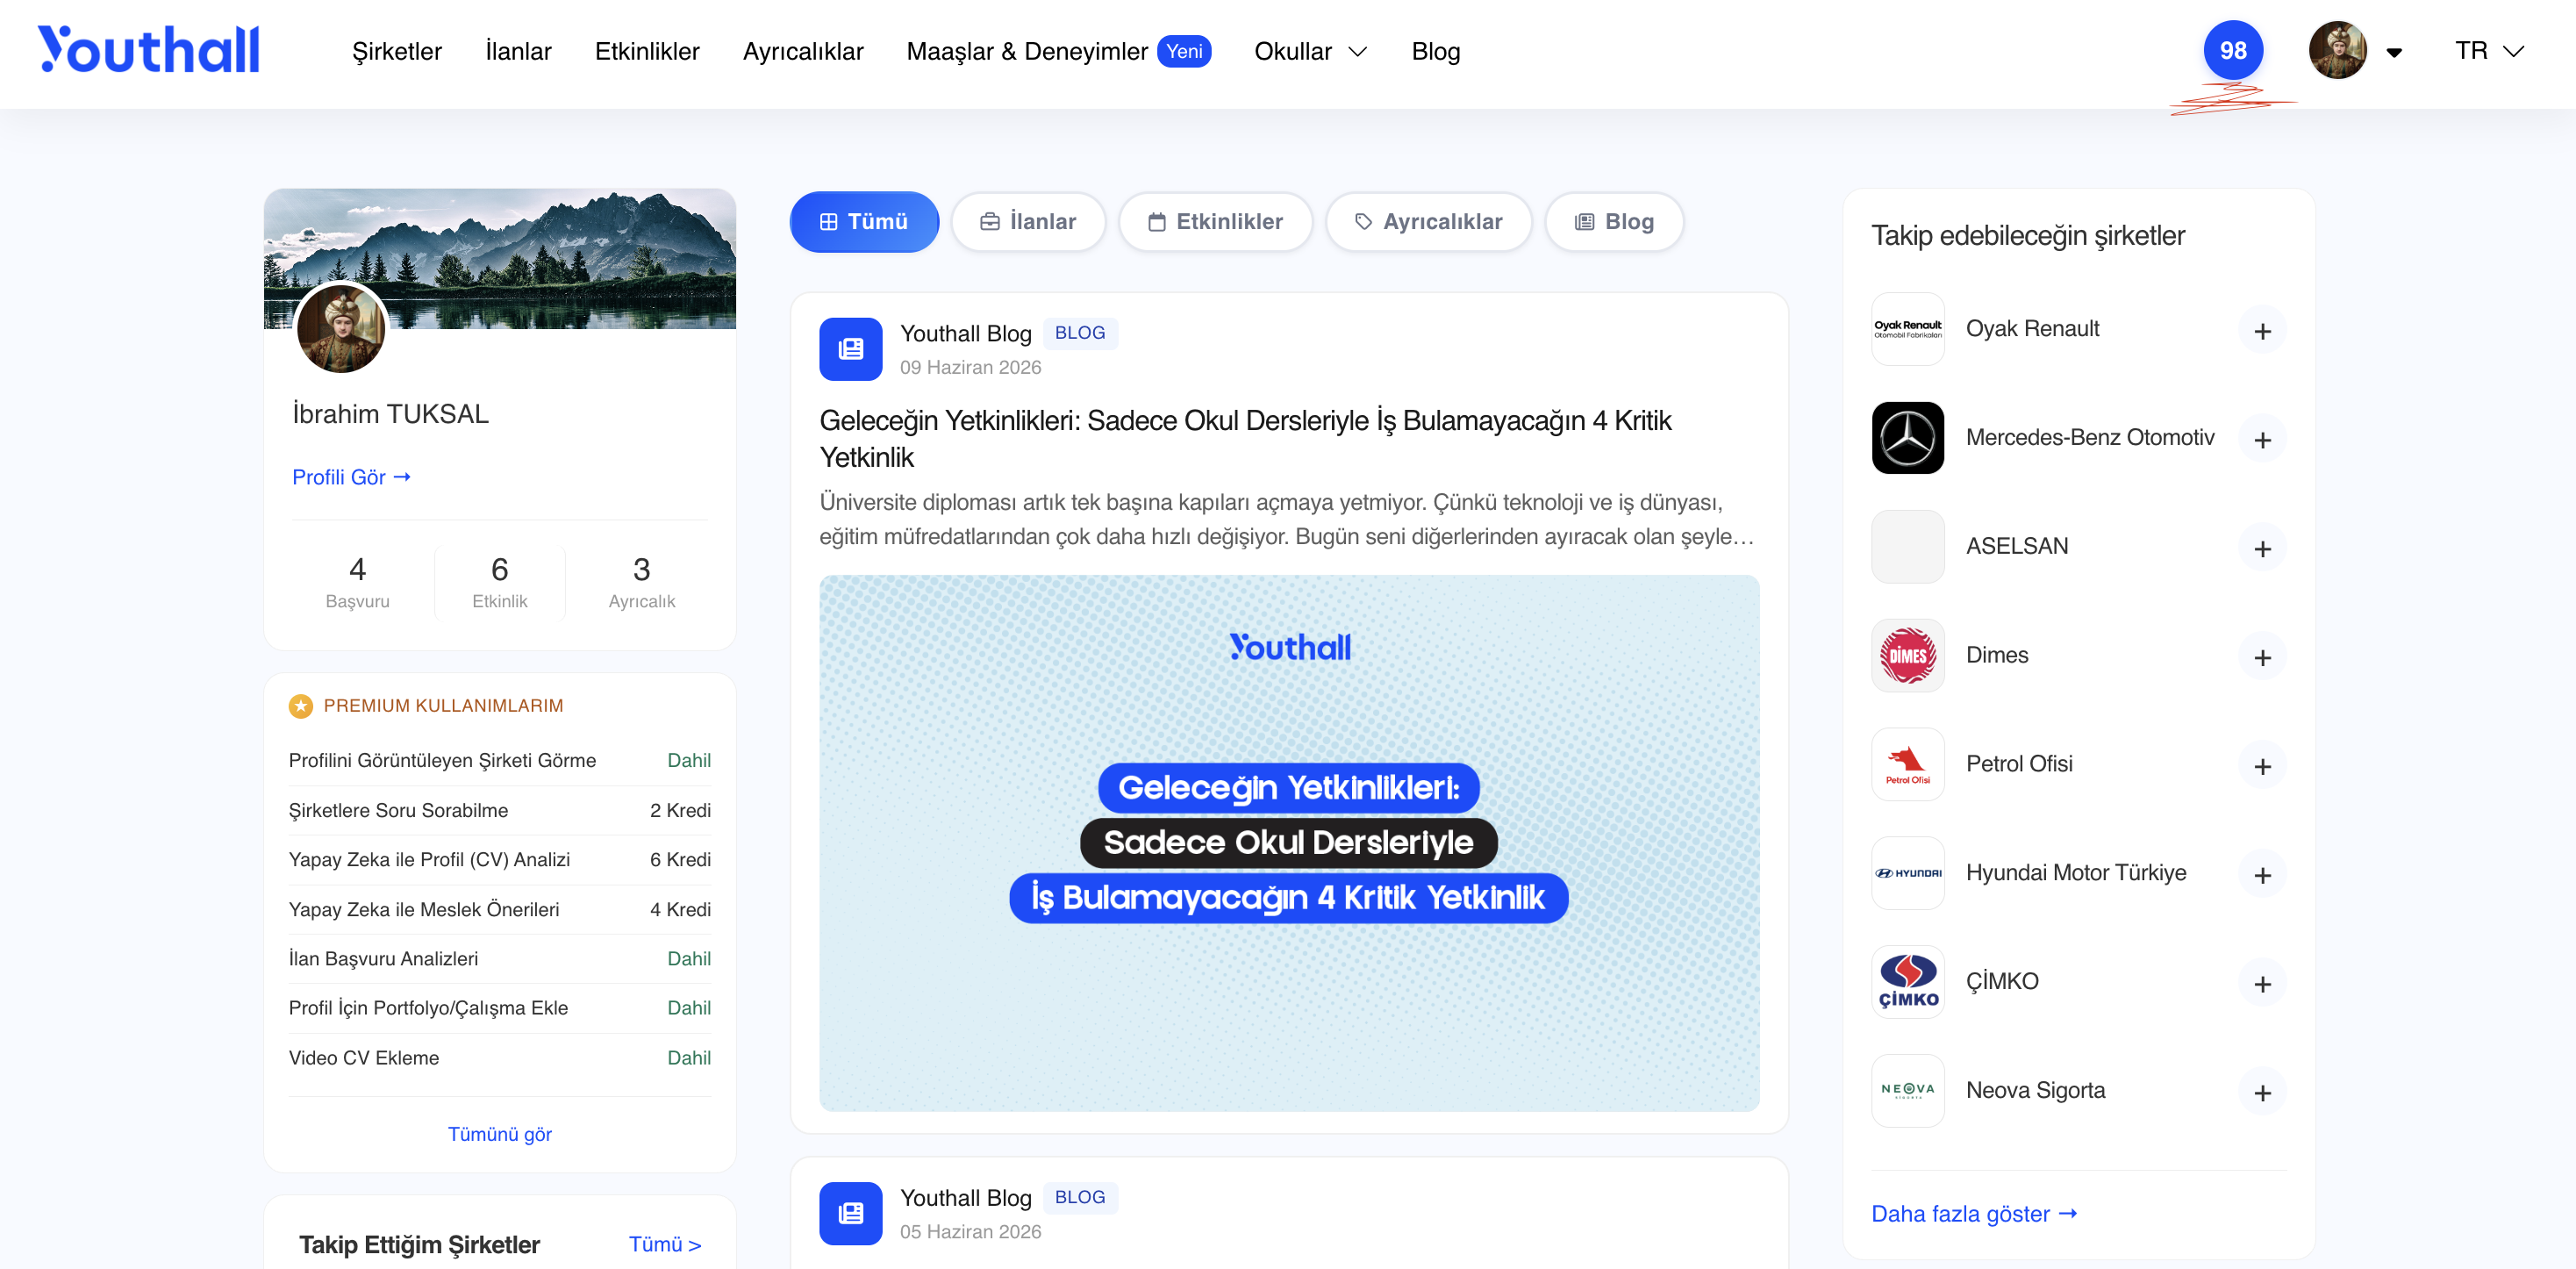2576x1269 pixels.
Task: Open the Dimes company logo
Action: tap(1907, 656)
